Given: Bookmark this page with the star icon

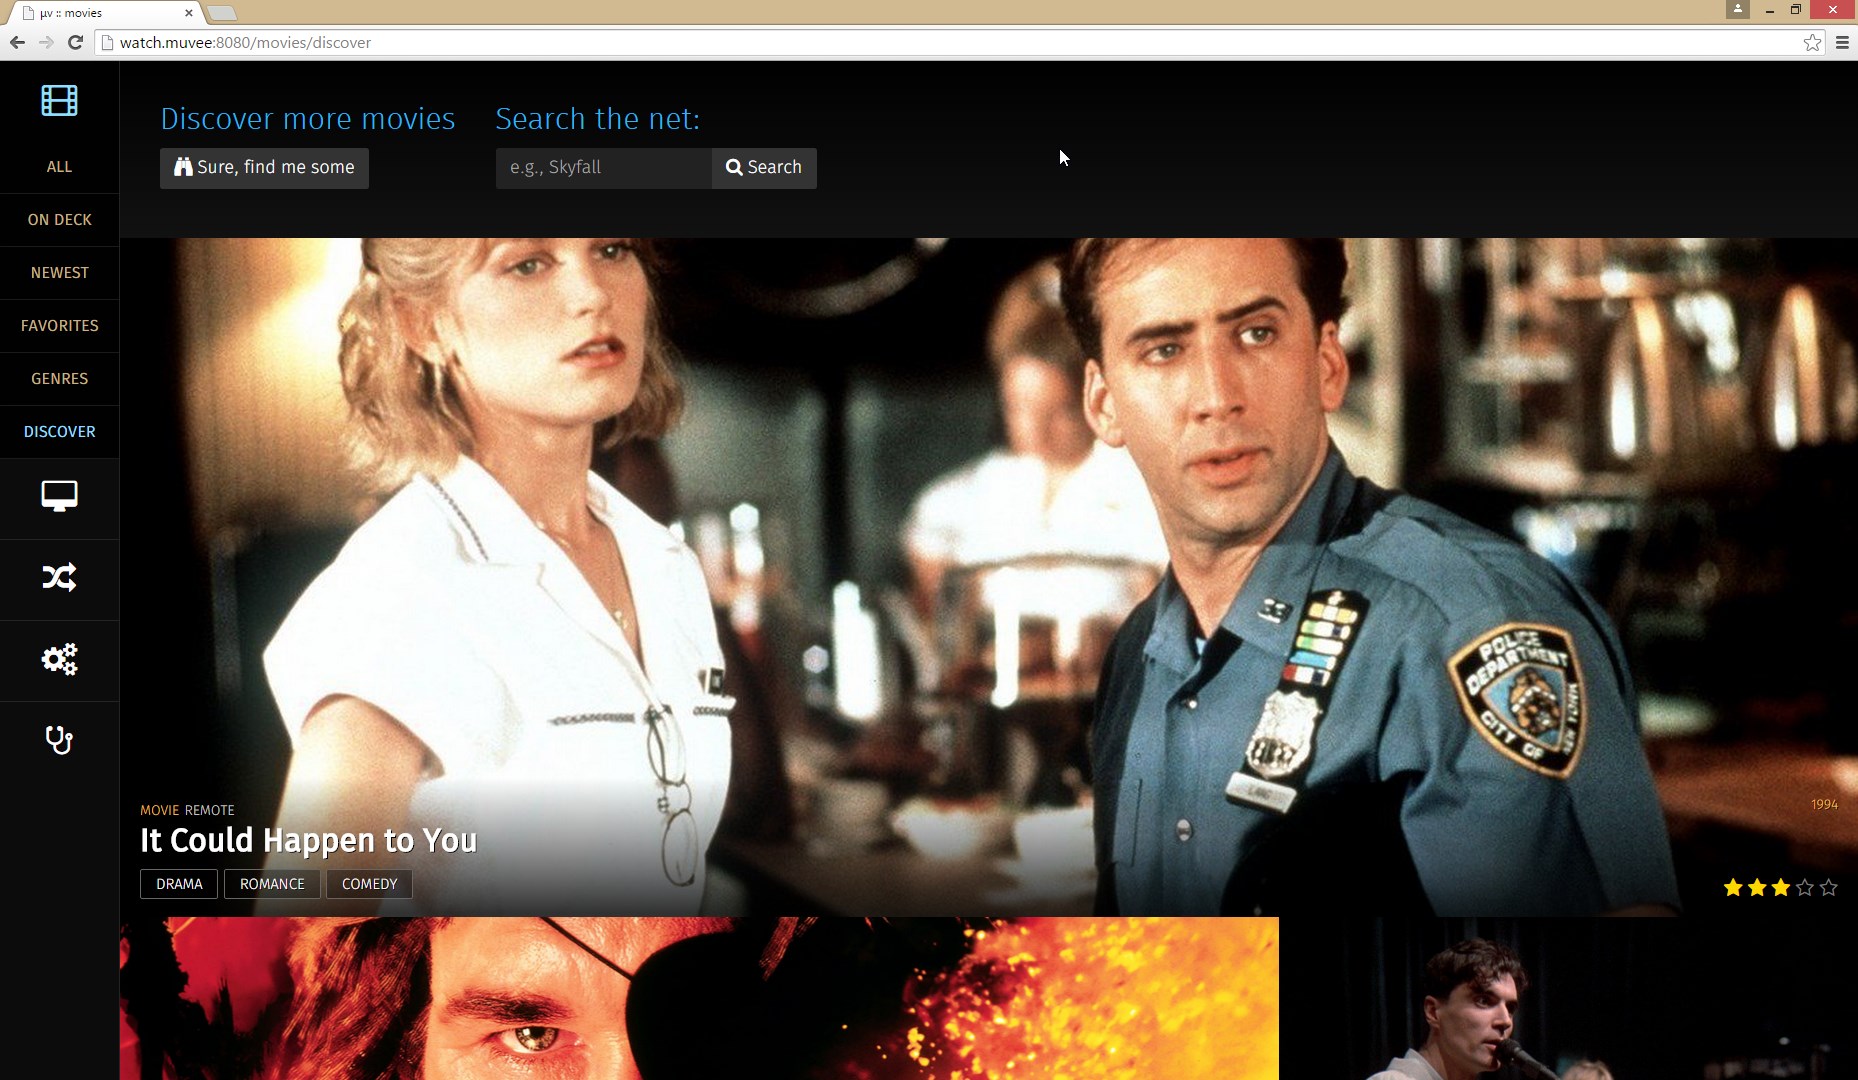Looking at the screenshot, I should coord(1812,42).
